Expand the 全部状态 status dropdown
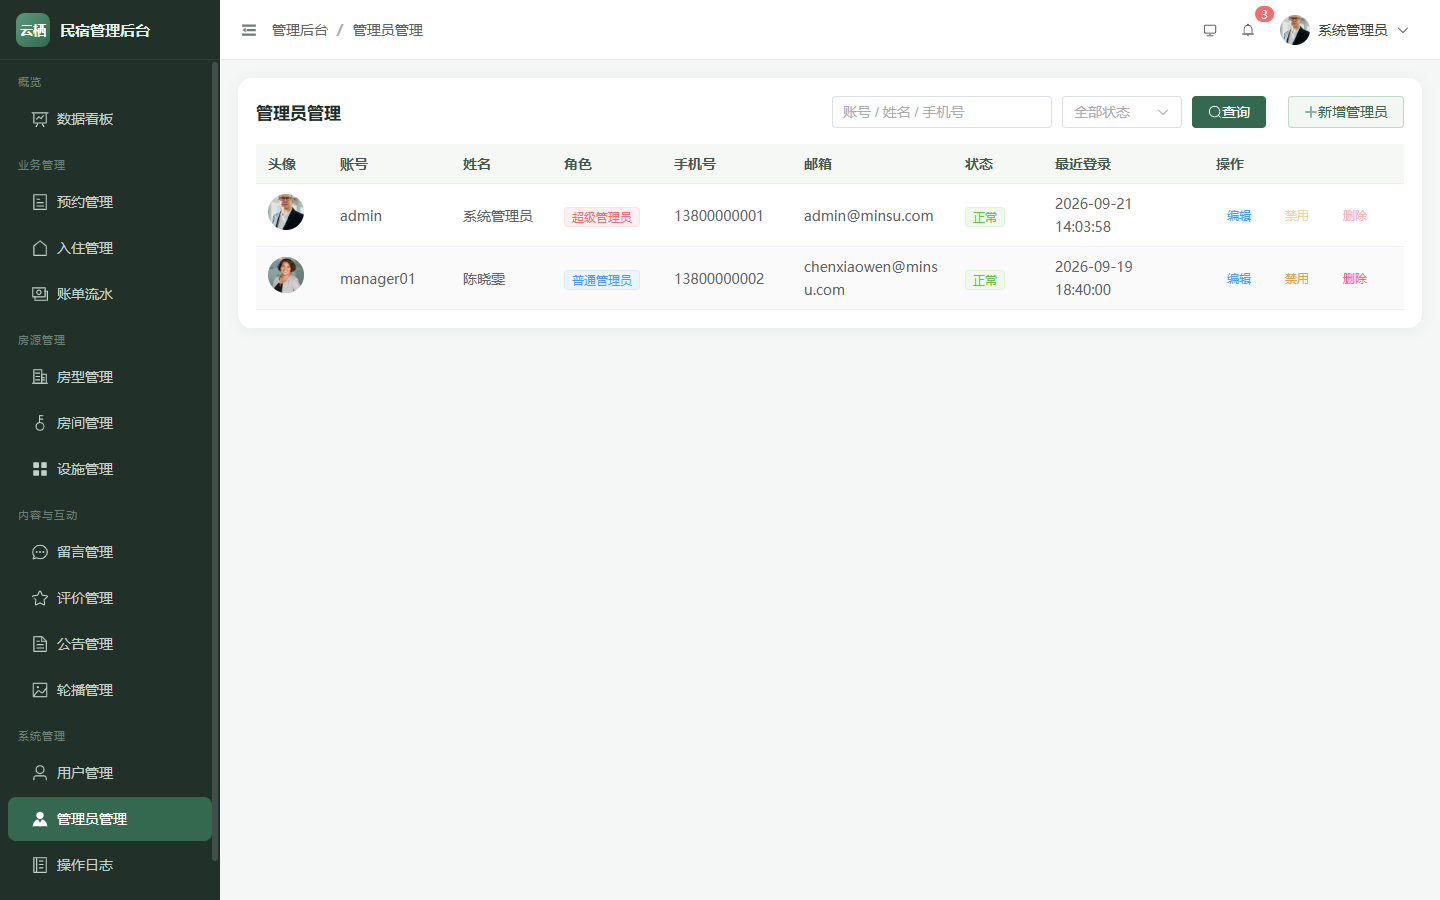1440x900 pixels. click(1122, 112)
